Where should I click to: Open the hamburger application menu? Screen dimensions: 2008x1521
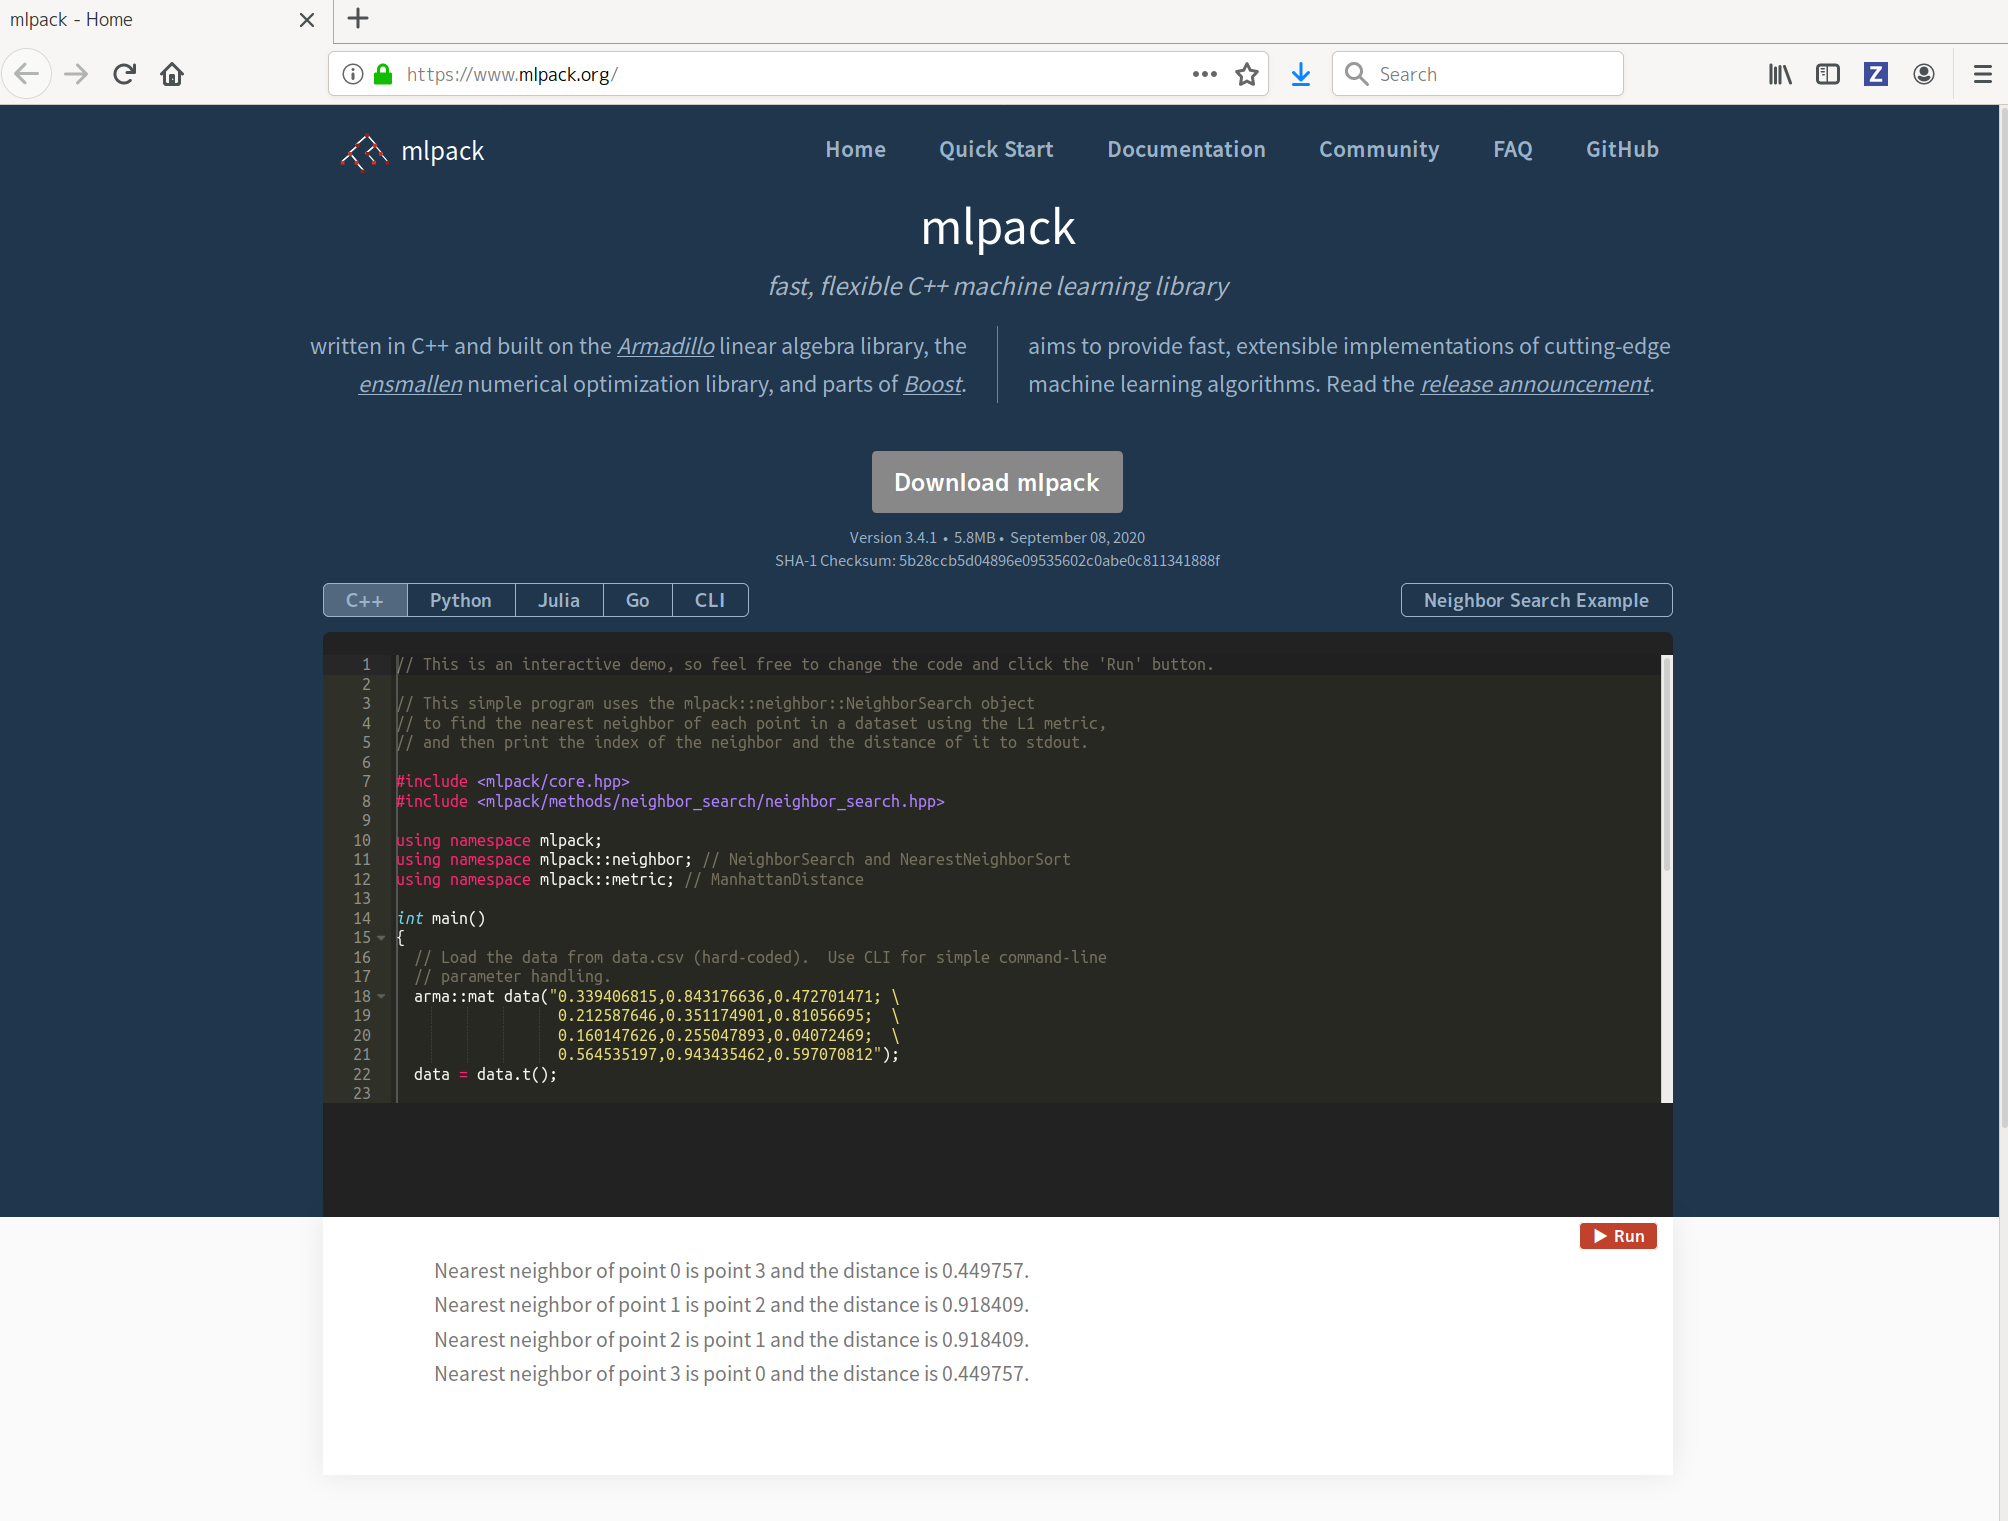[x=1983, y=74]
